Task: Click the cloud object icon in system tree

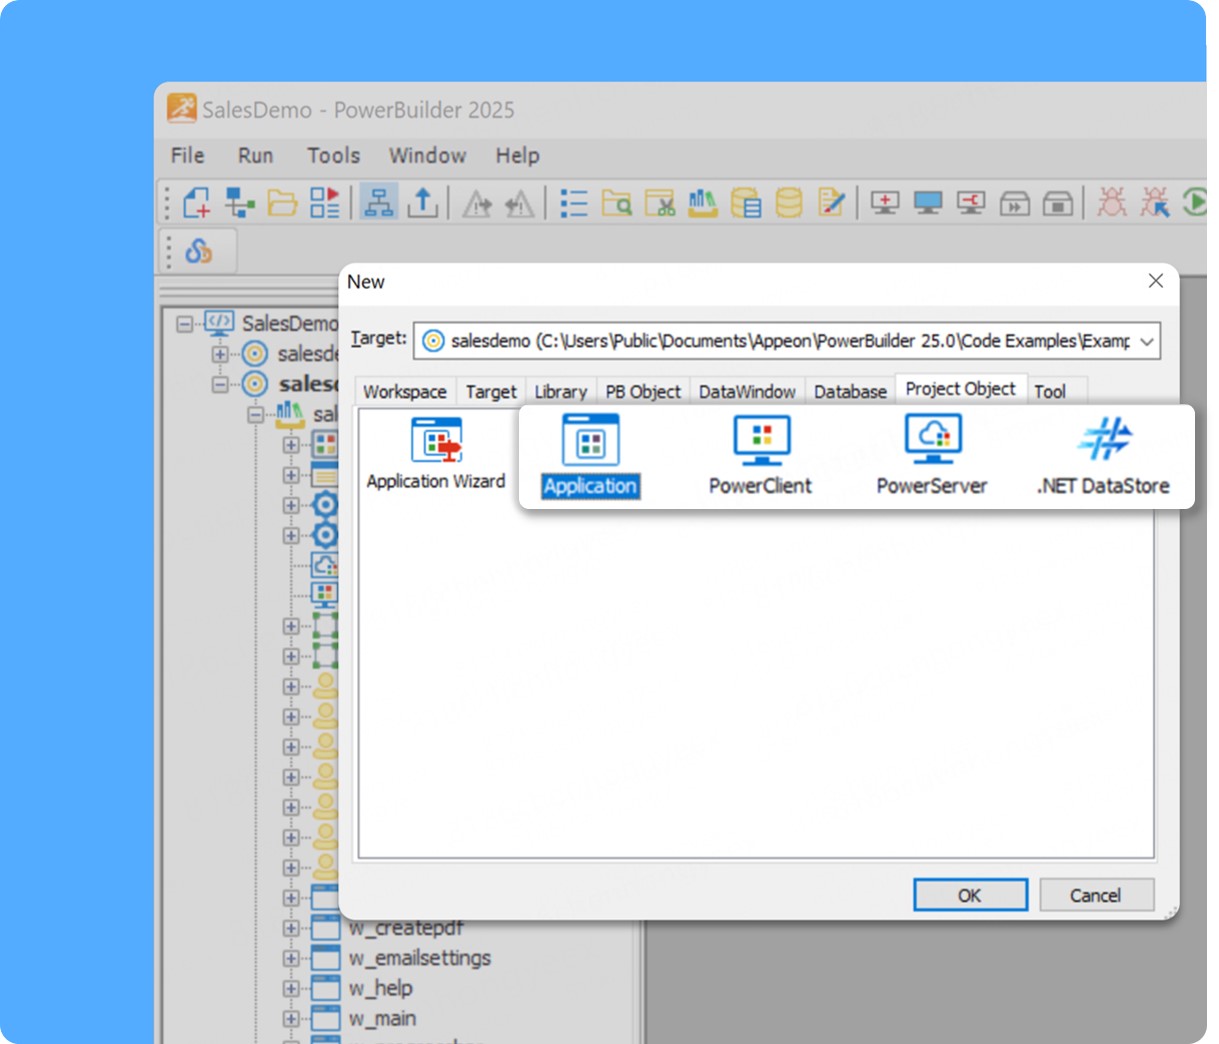Action: coord(325,565)
